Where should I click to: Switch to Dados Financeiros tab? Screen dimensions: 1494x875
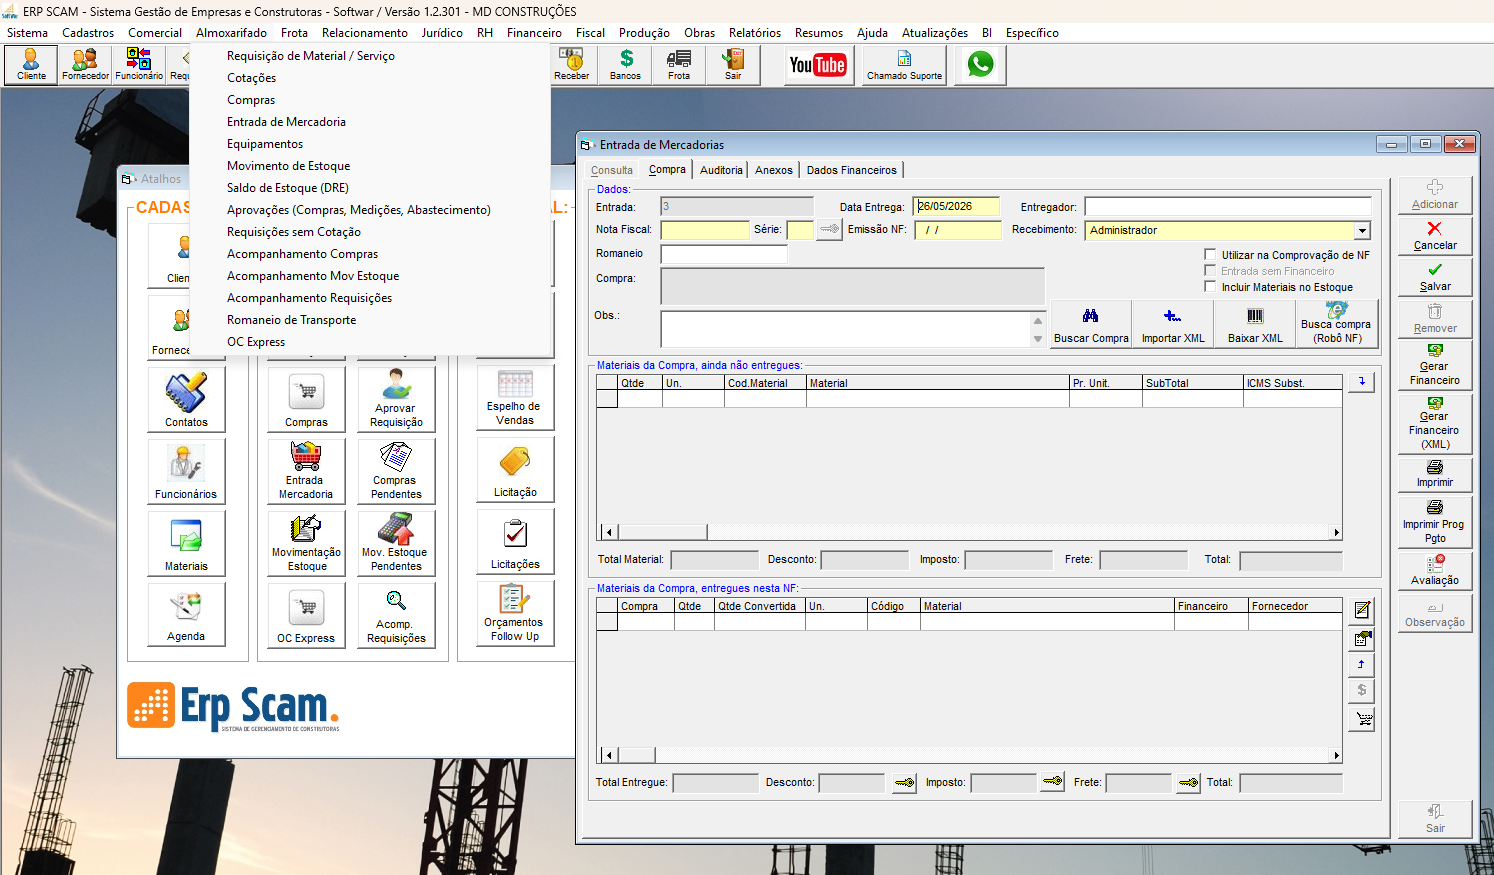(852, 170)
